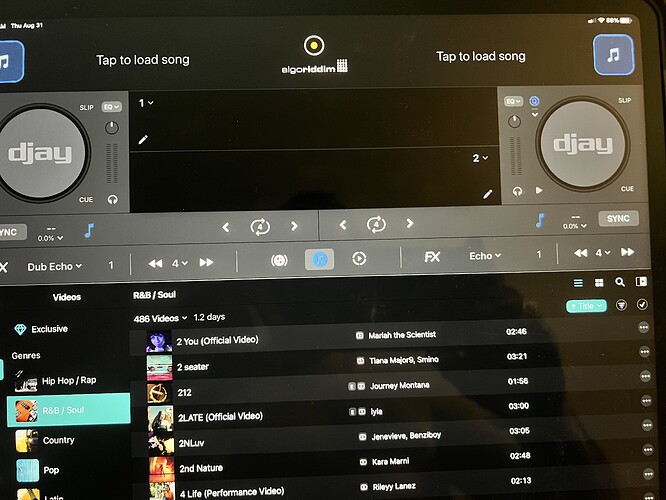
Task: Open right deck tempo 0.0% dropdown
Action: (575, 226)
